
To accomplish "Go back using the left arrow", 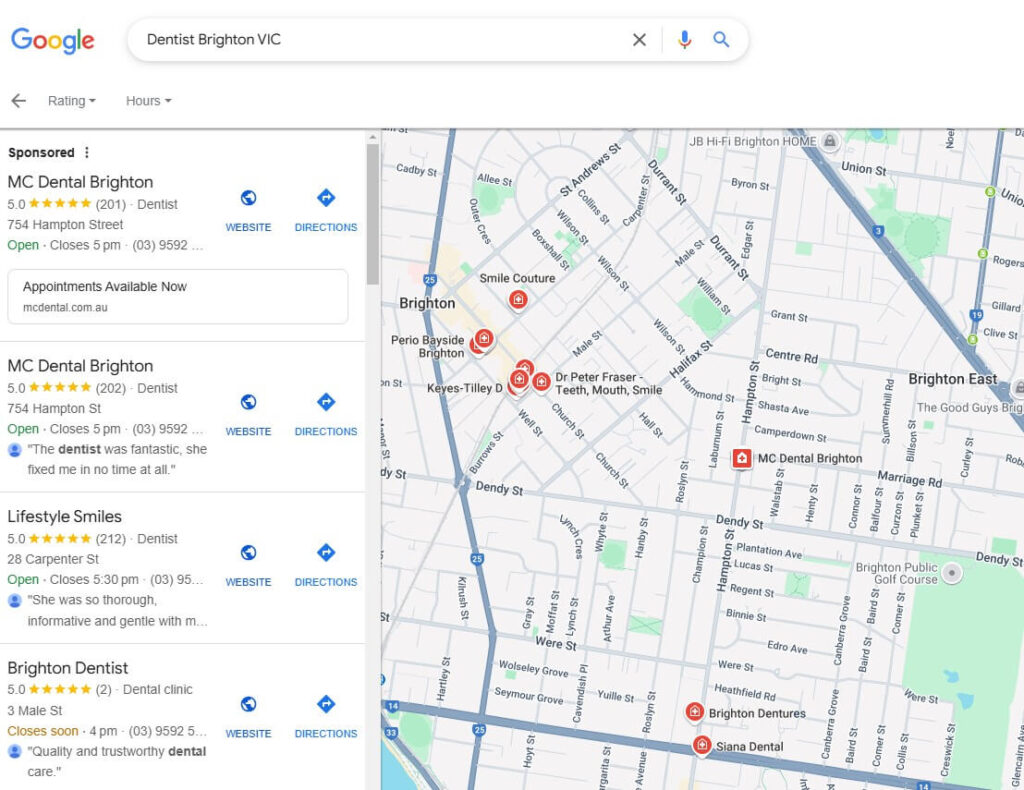I will (18, 101).
